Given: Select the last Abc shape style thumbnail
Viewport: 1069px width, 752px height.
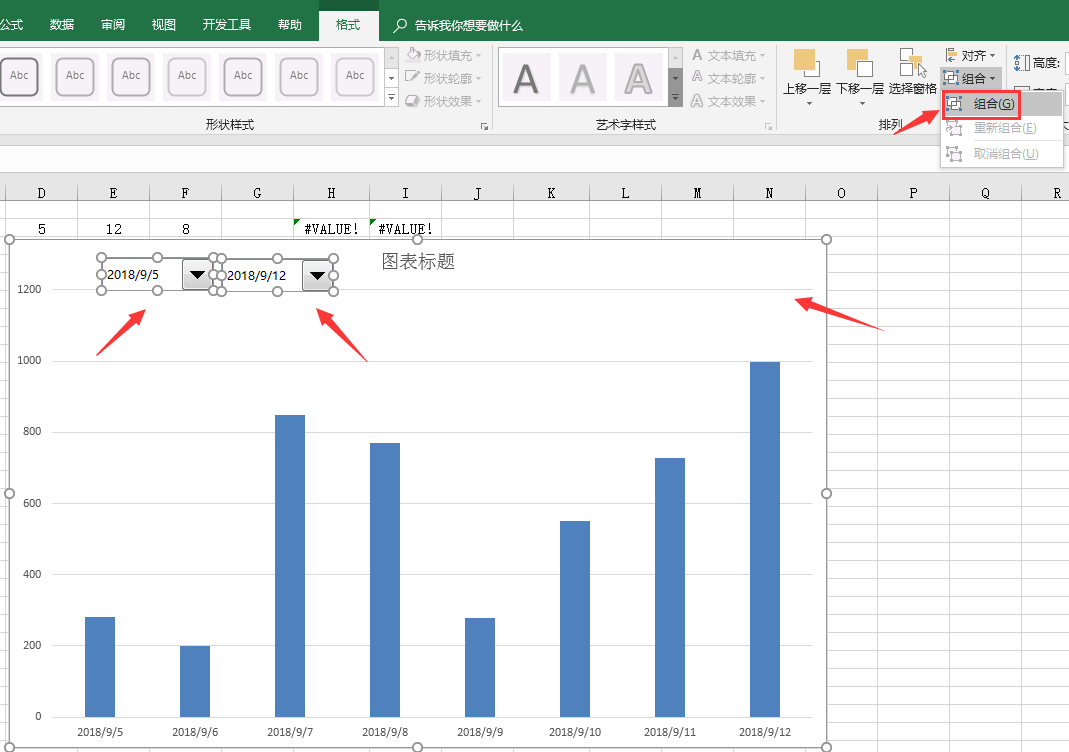Looking at the screenshot, I should tap(355, 76).
